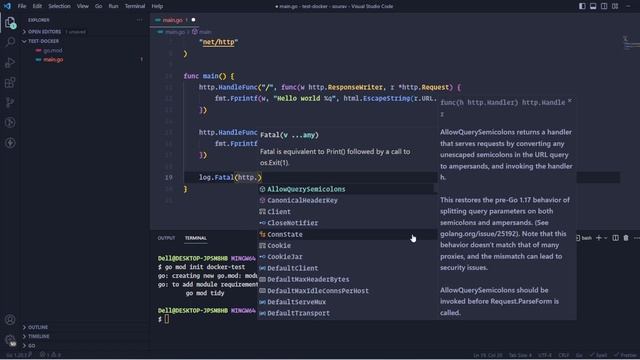Switch to the Terminal panel tab

pyautogui.click(x=196, y=238)
